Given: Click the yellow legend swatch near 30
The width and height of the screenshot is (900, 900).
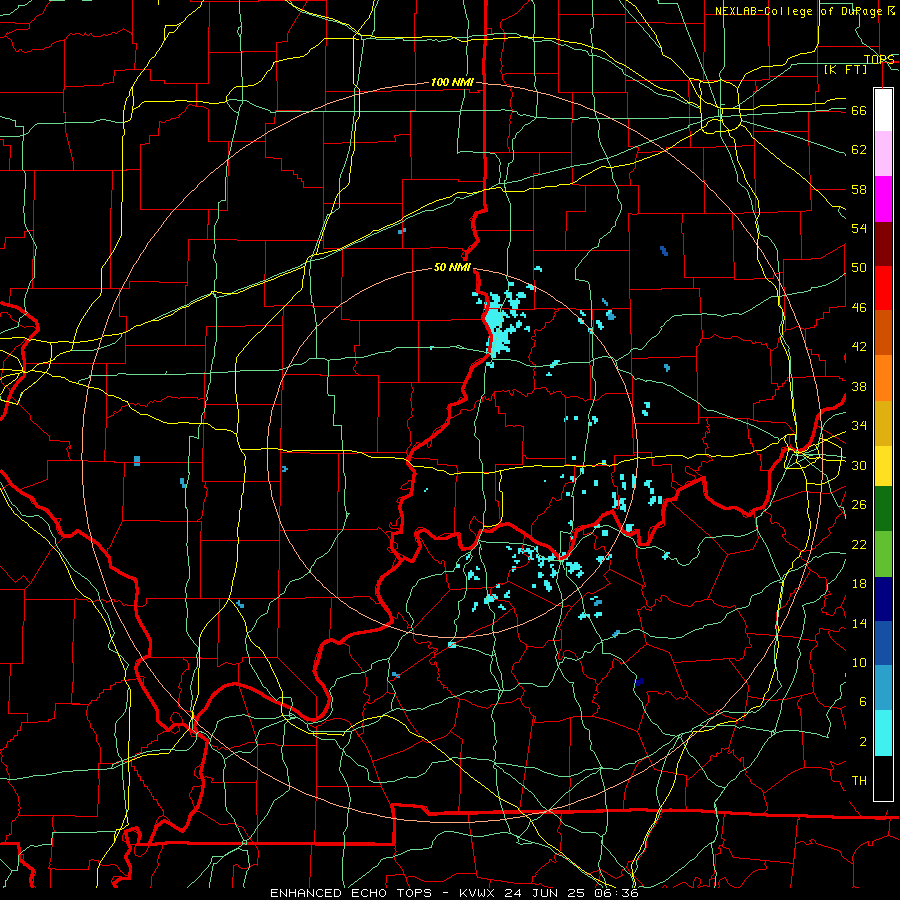Looking at the screenshot, I should (x=883, y=465).
